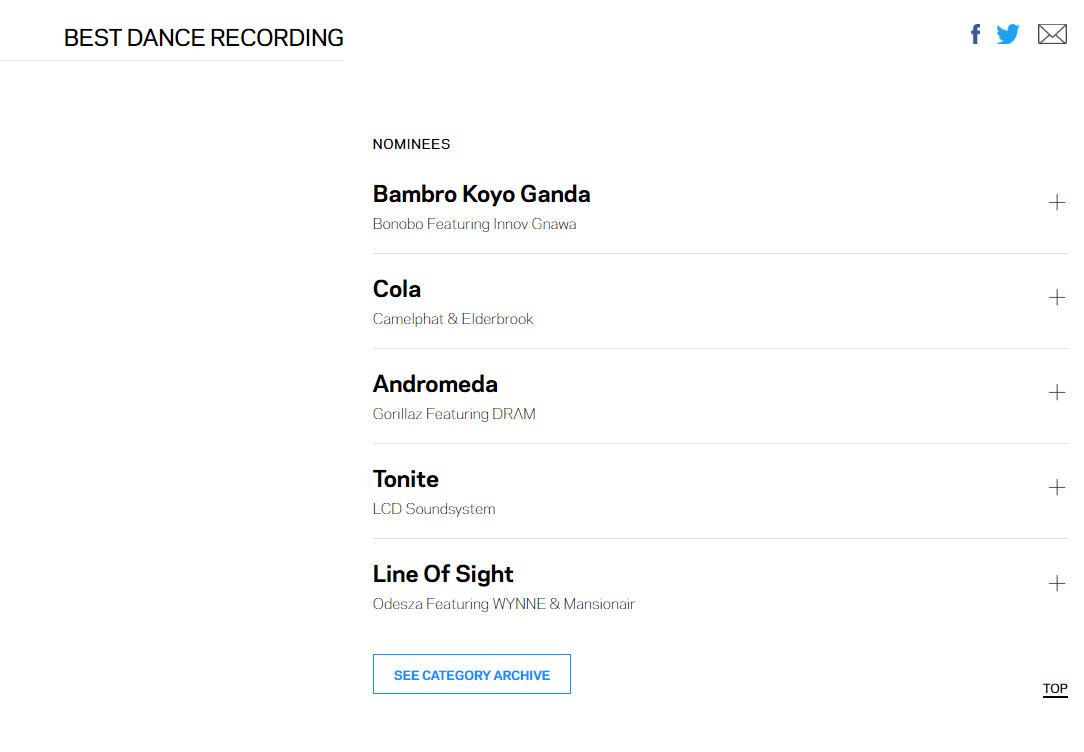The height and width of the screenshot is (752, 1084).
Task: Expand the Cola nominee plus icon
Action: (x=1057, y=298)
